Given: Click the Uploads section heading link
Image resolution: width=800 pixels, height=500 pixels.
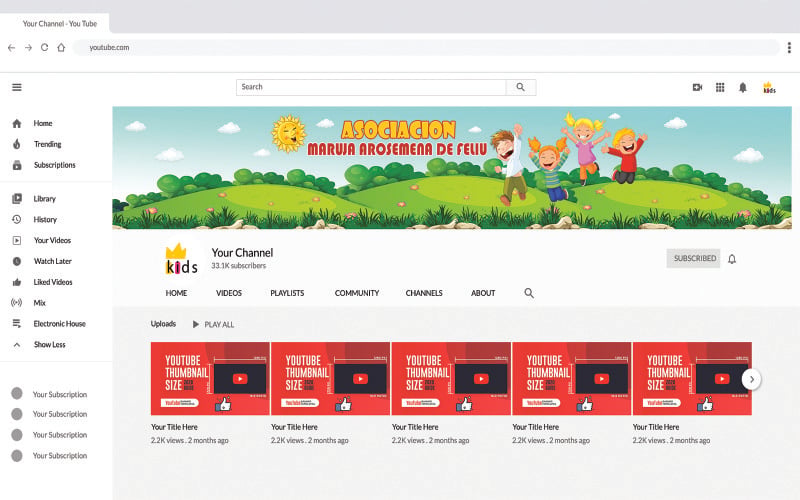Looking at the screenshot, I should click(163, 324).
